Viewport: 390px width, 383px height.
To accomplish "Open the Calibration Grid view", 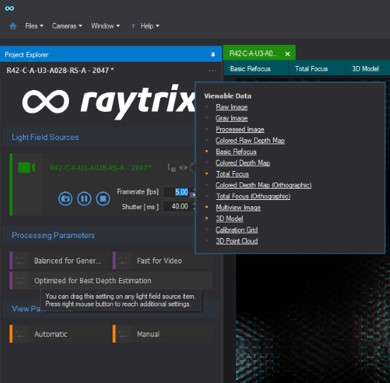I will pyautogui.click(x=237, y=230).
